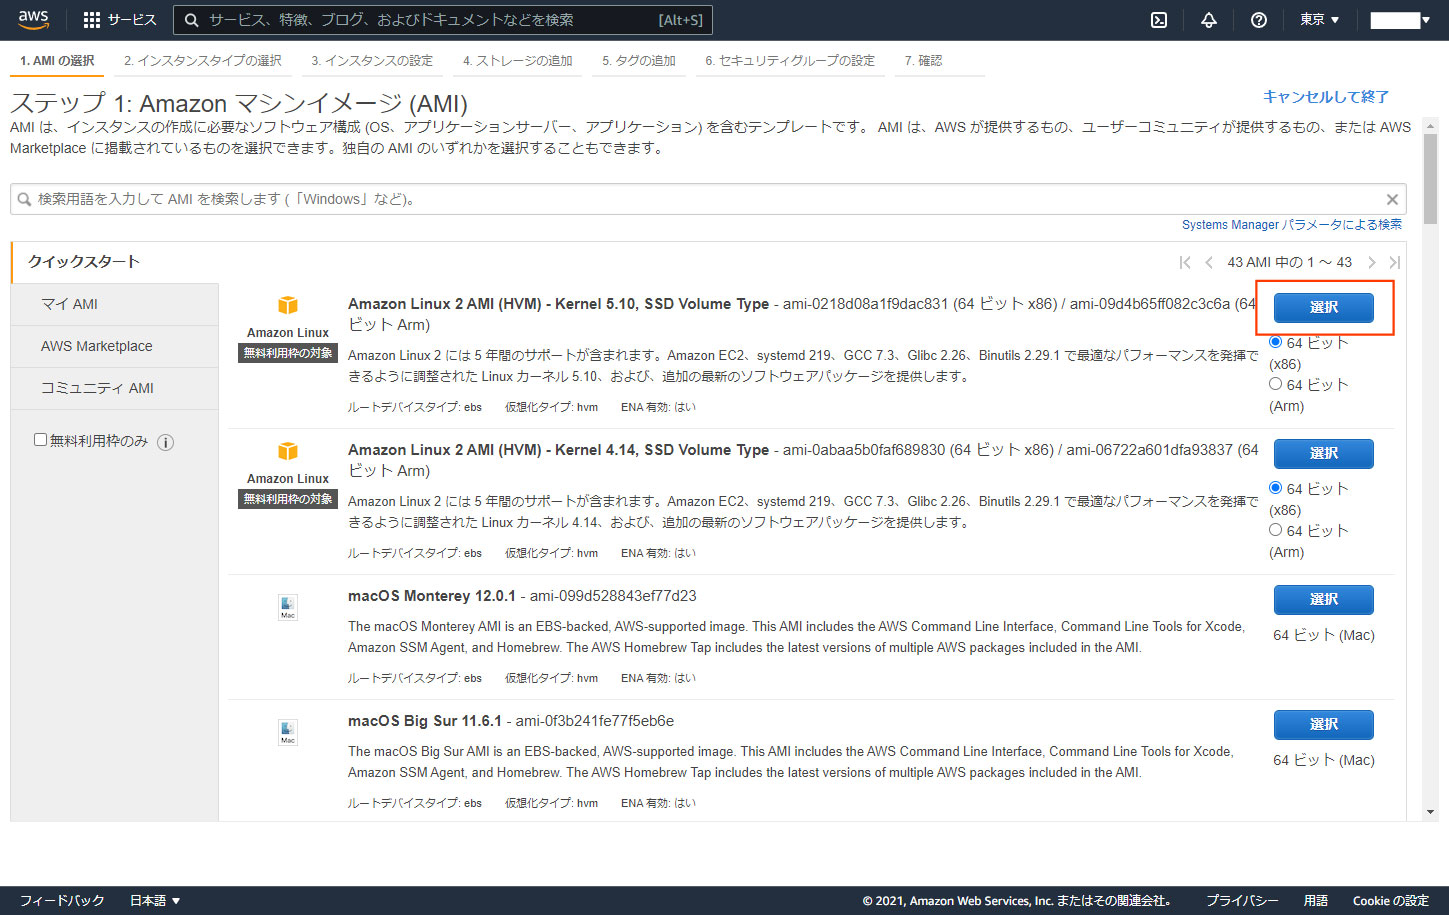Open the CloudShell terminal icon
The height and width of the screenshot is (915, 1449).
pyautogui.click(x=1159, y=20)
